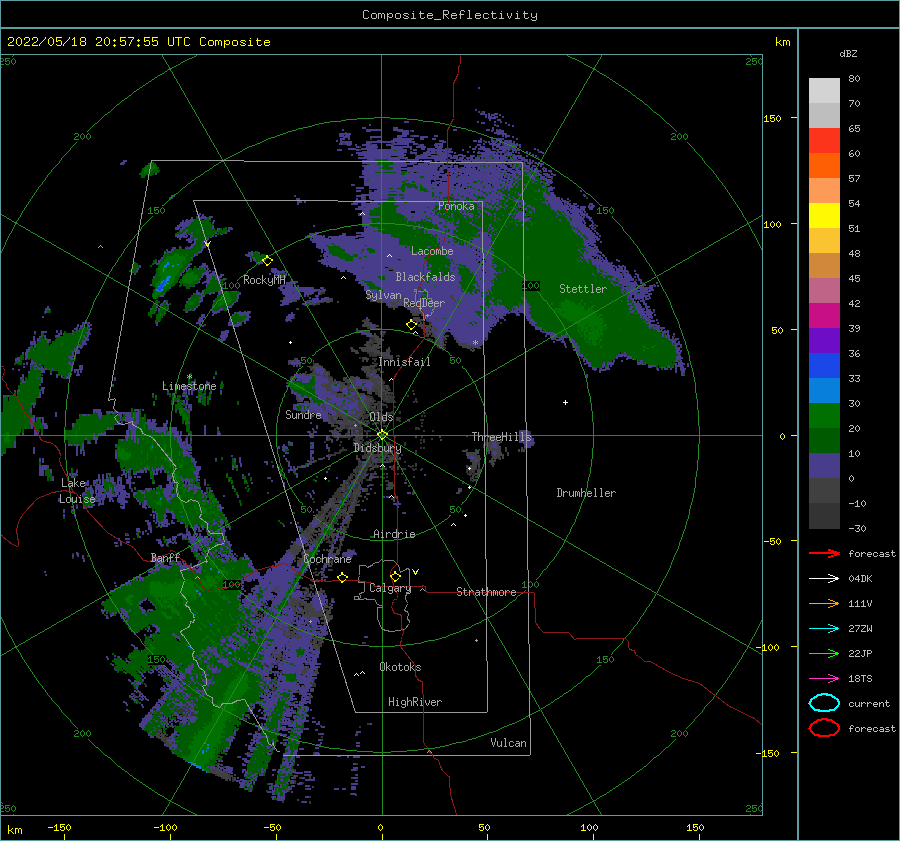
Task: Pick the magenta 39–42 dBZ color swatch
Action: 824,316
